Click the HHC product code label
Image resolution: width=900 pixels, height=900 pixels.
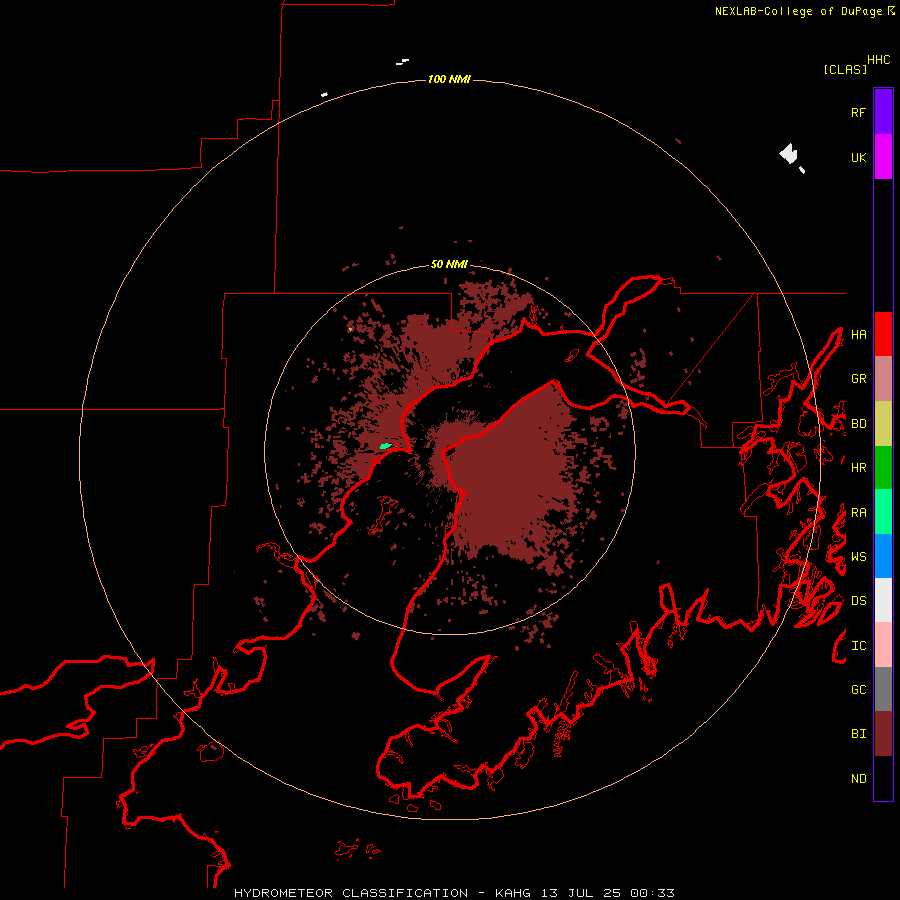tap(878, 60)
